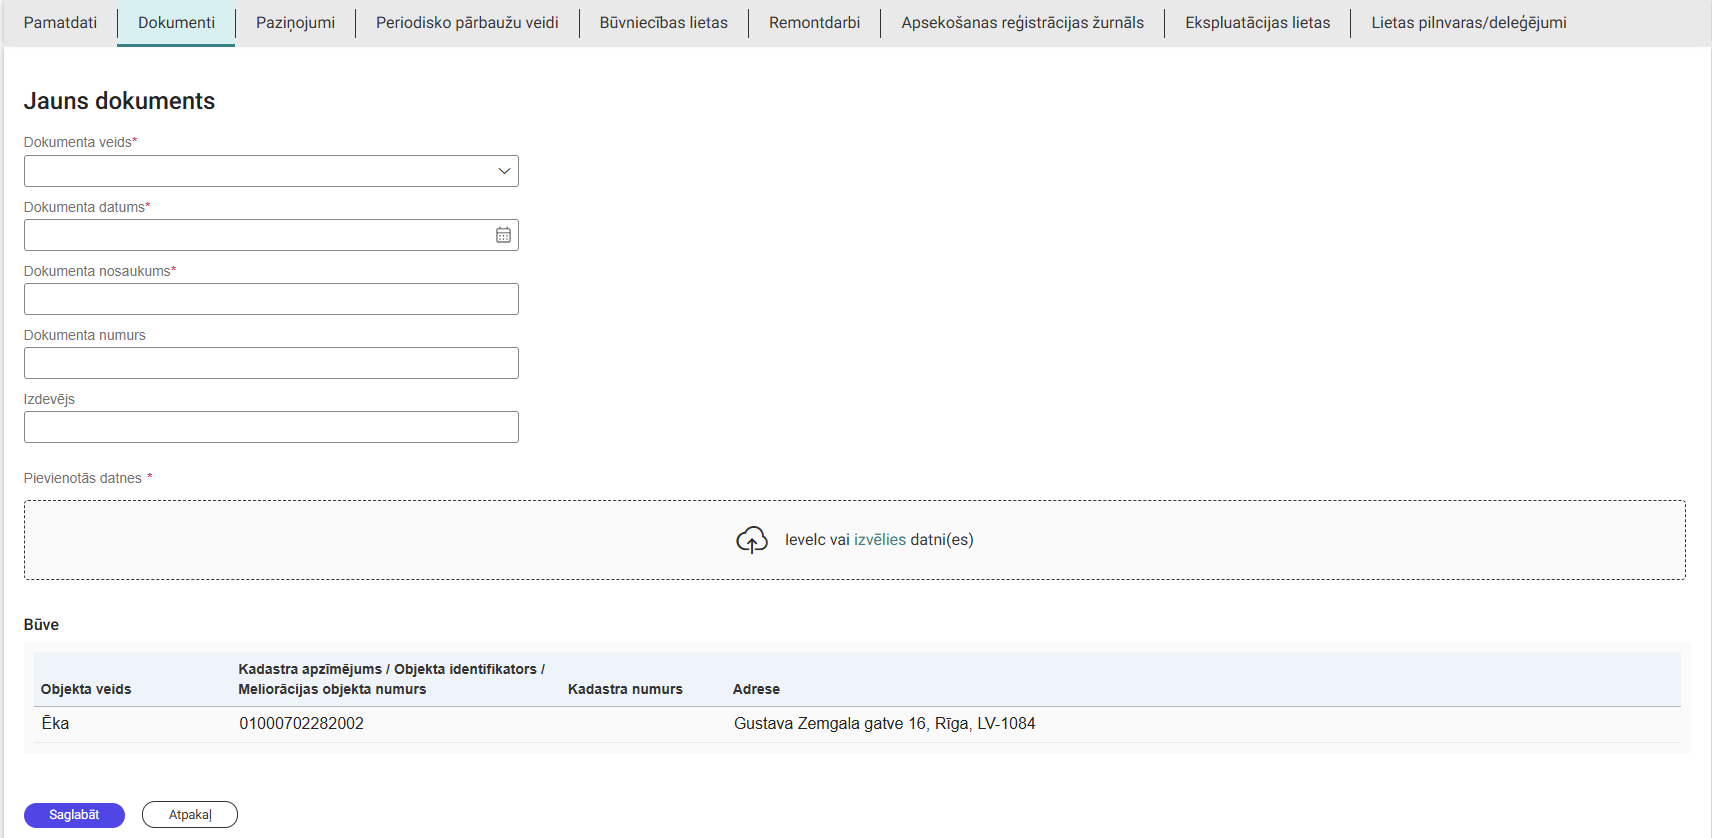Open the calendar date picker icon
Screen dimensions: 1712x838
503,235
